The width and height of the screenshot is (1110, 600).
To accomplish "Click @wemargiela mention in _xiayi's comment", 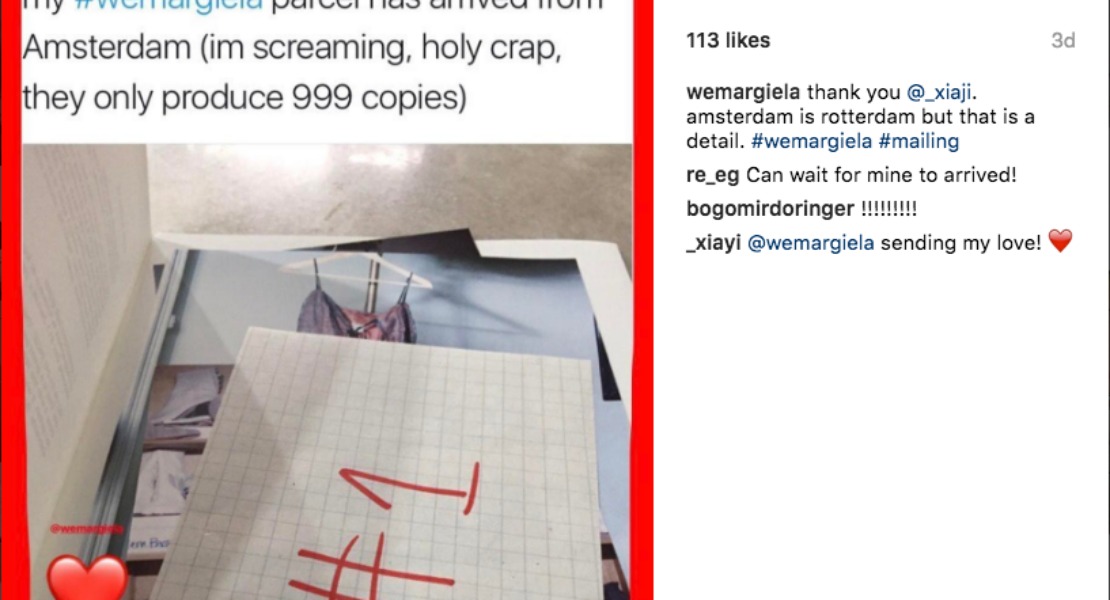I will [811, 243].
